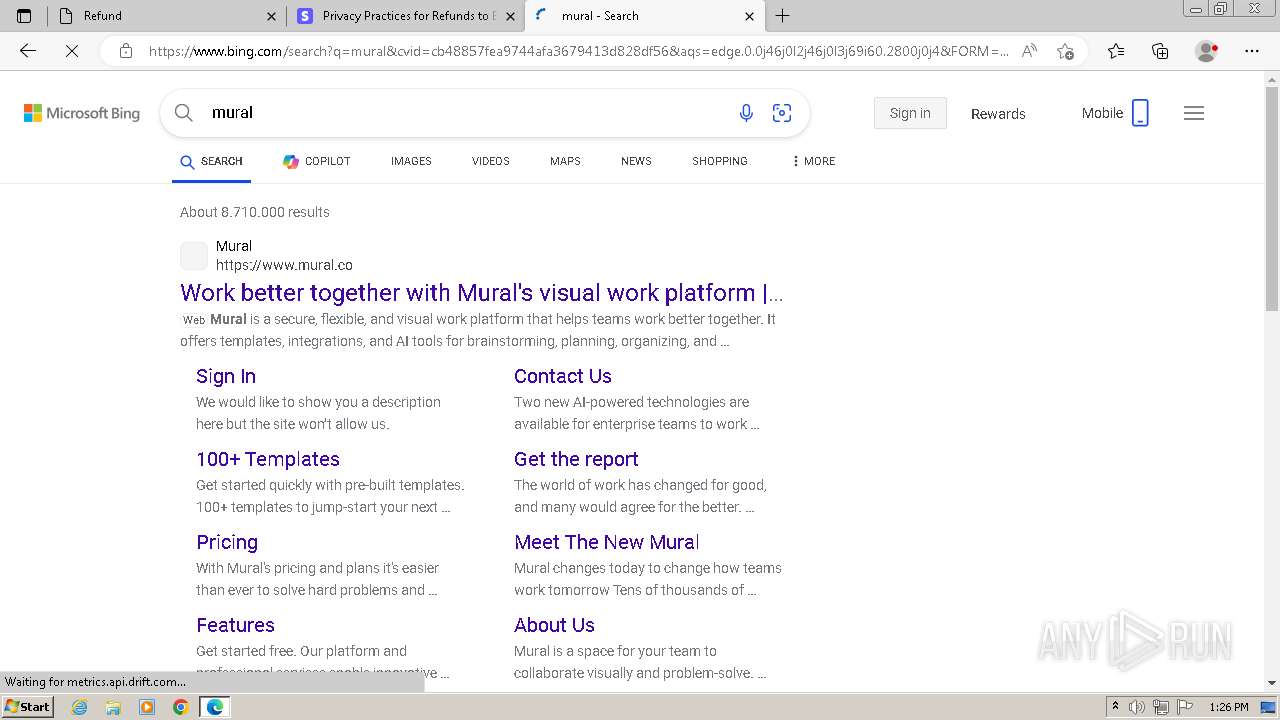Open the tab actions menu icon
Screen dimensions: 1280x720
[24, 16]
